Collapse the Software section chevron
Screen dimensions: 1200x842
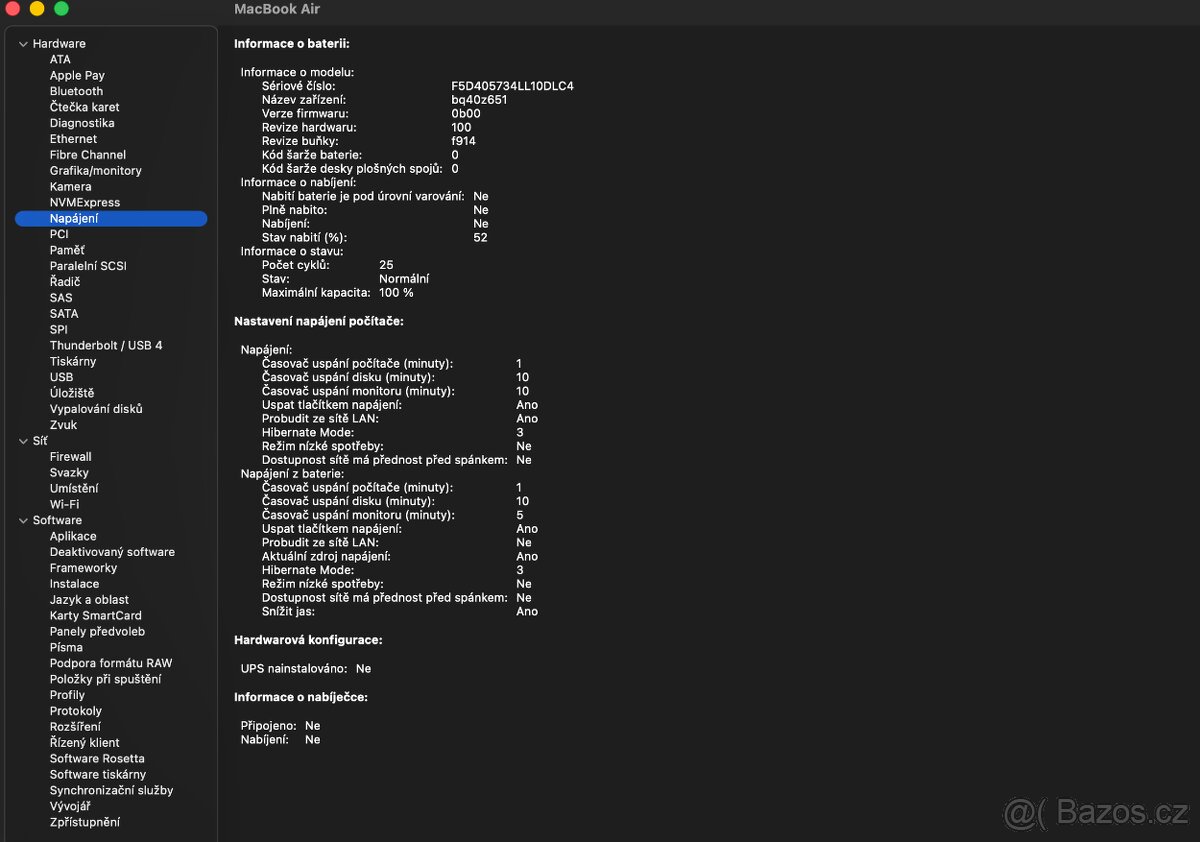23,520
